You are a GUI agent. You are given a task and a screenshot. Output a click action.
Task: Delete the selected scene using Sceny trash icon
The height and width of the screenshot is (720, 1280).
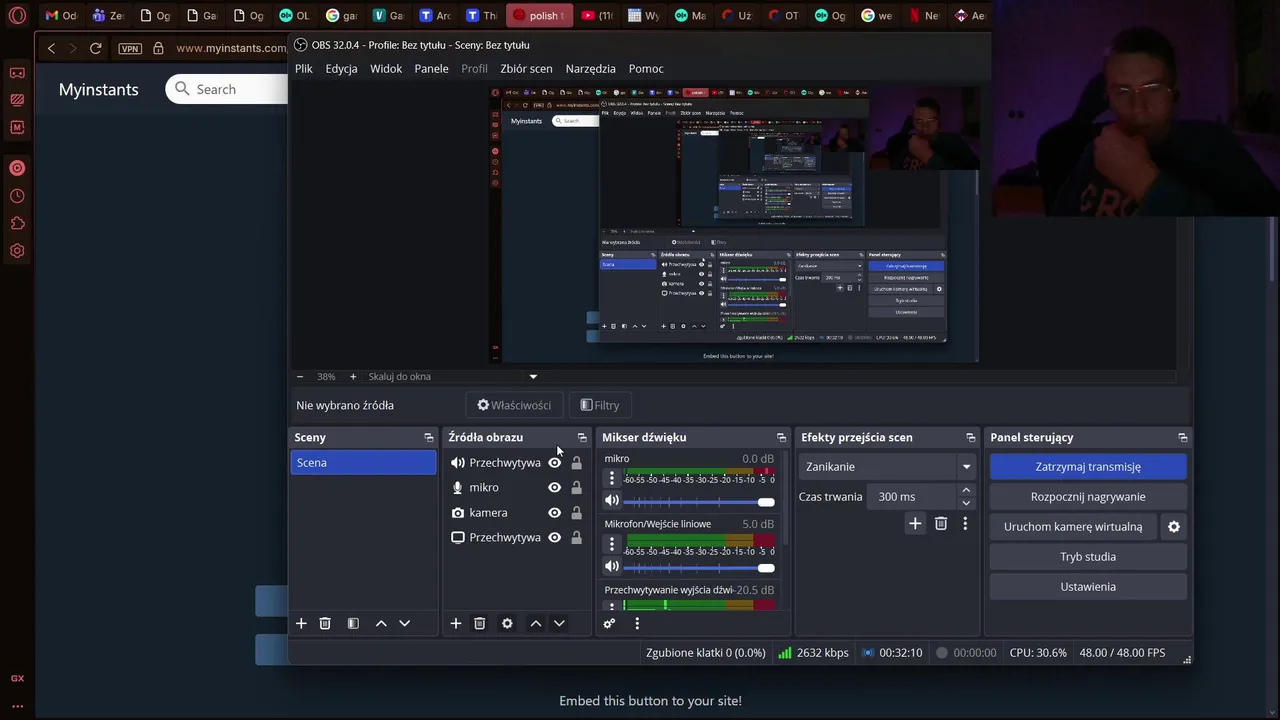point(325,623)
